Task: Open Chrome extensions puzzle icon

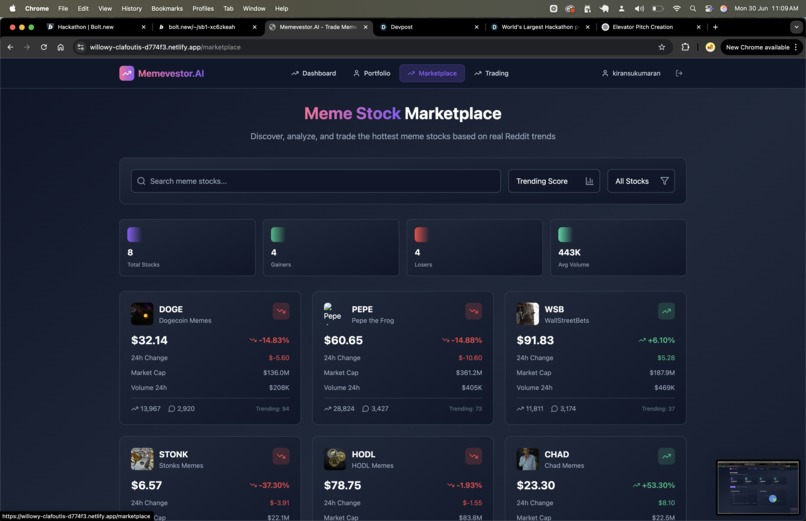Action: pos(685,47)
